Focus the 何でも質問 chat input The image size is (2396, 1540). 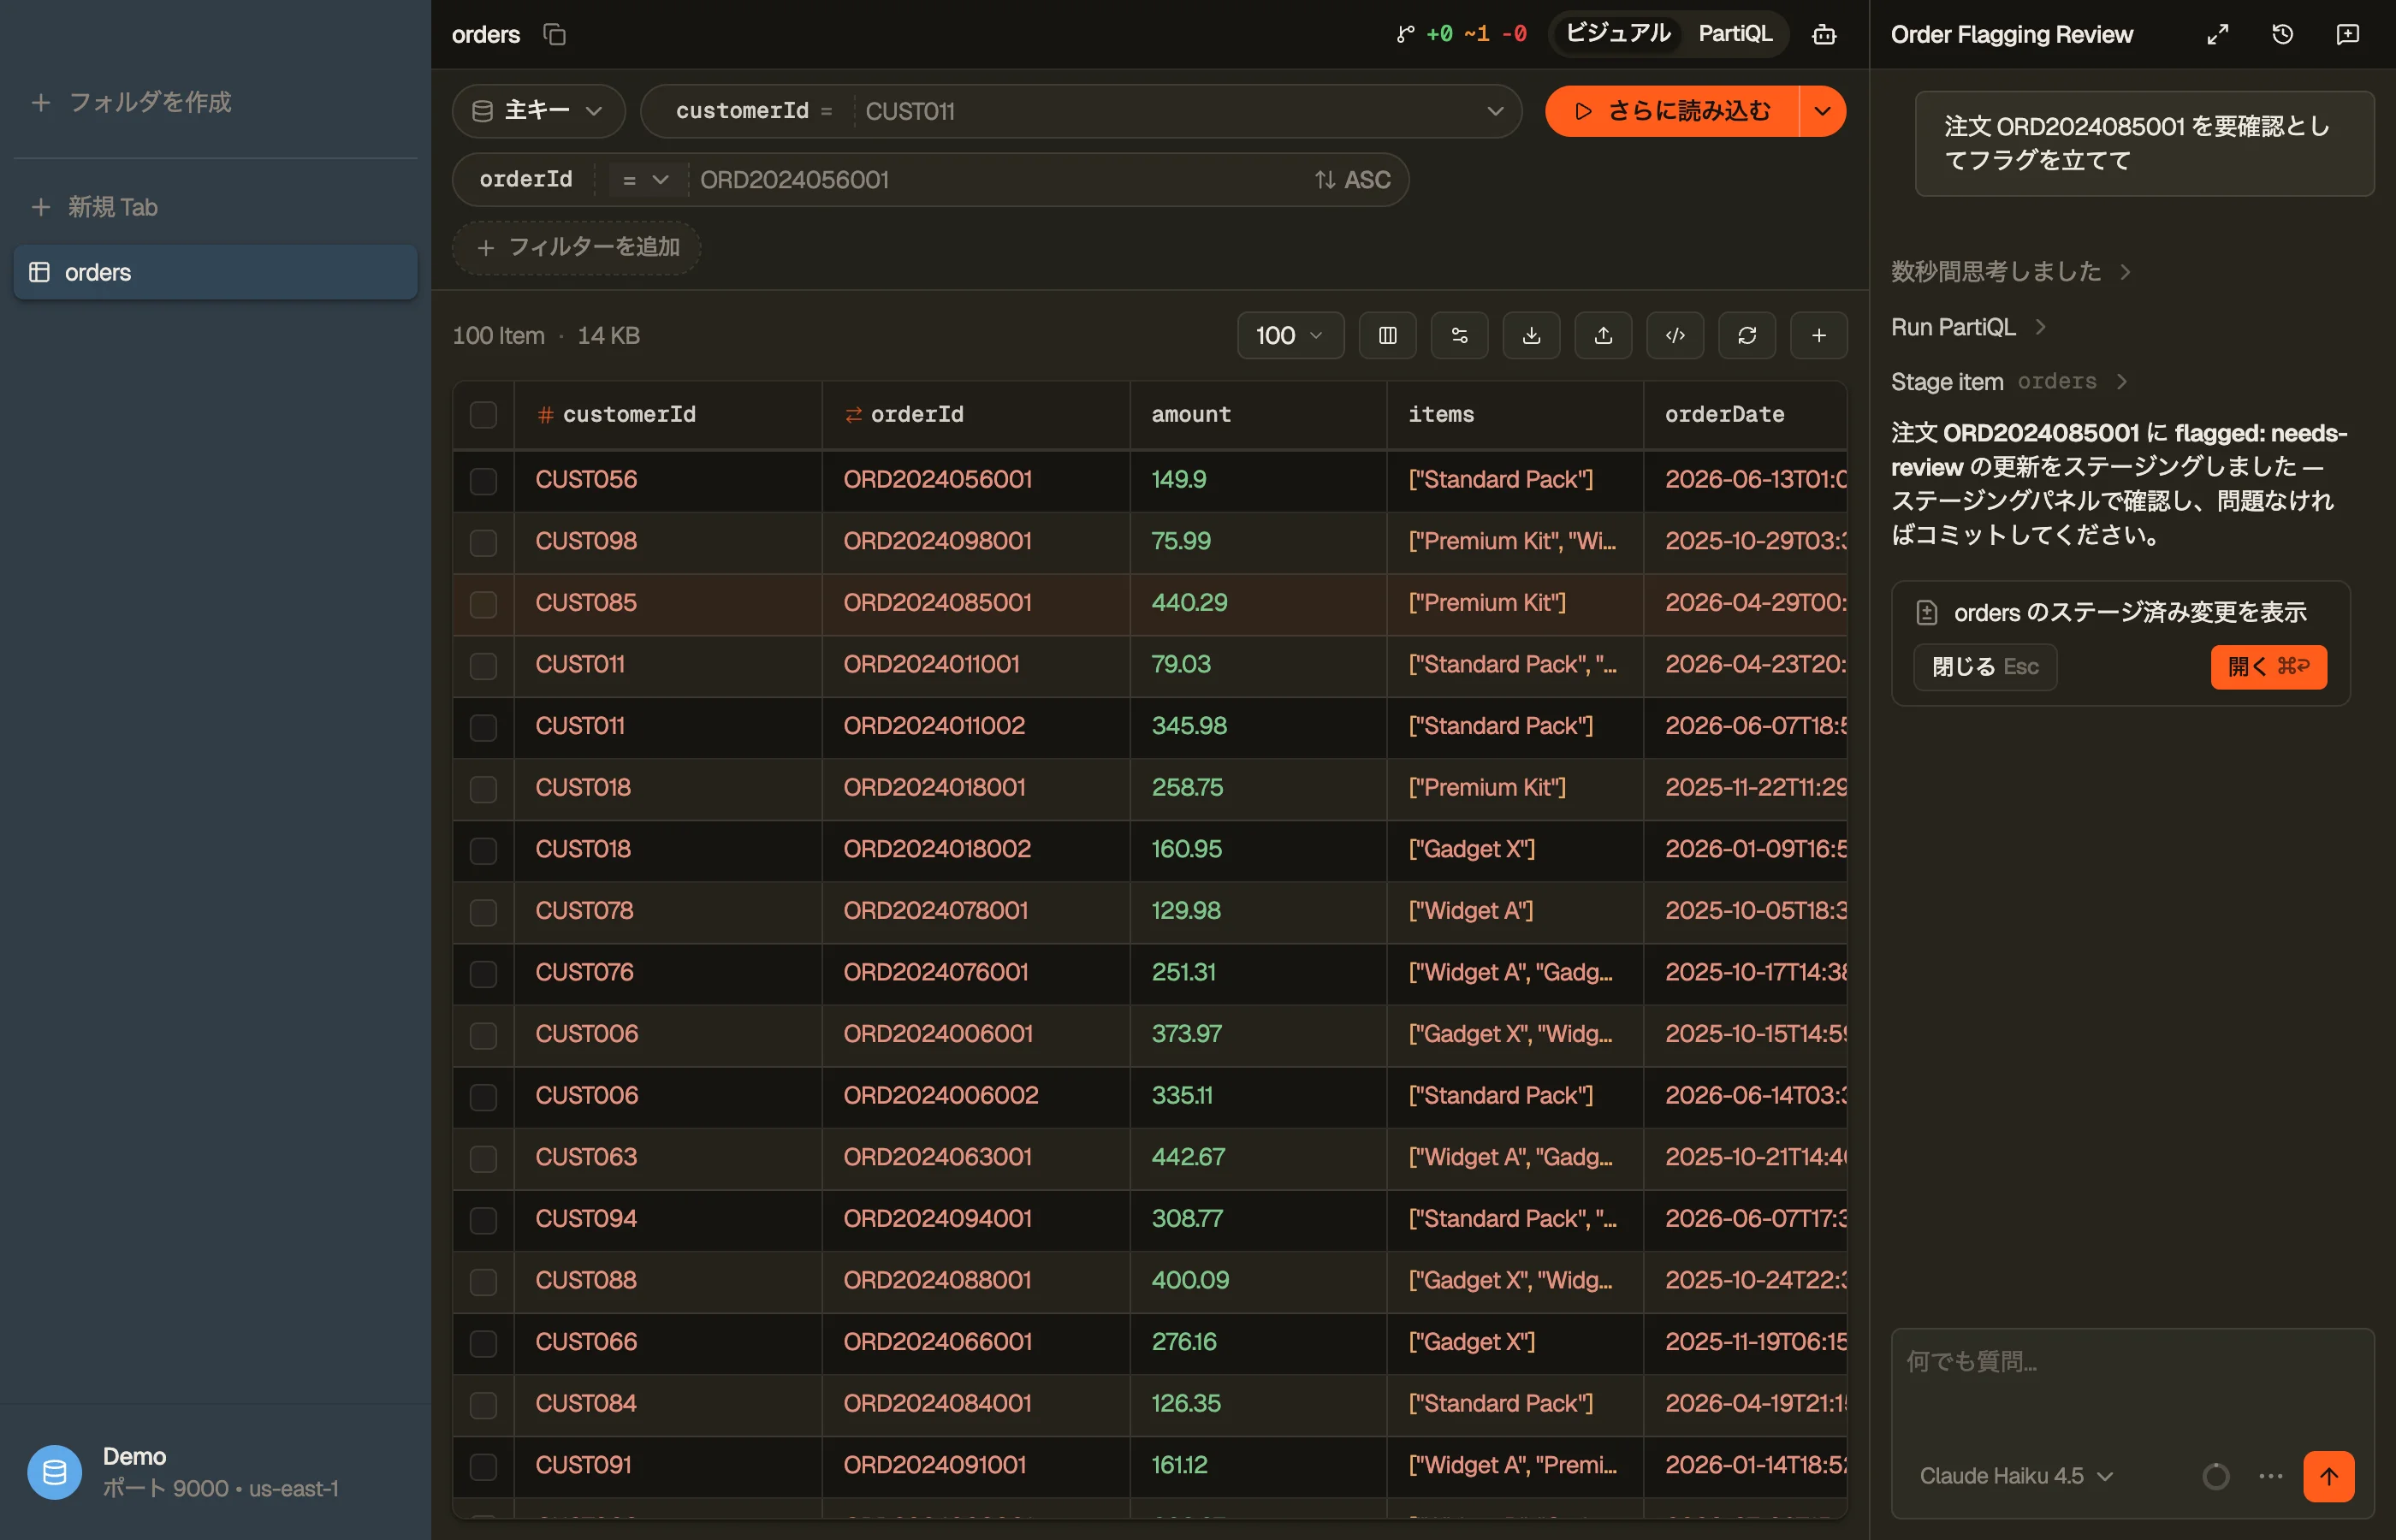[2132, 1385]
